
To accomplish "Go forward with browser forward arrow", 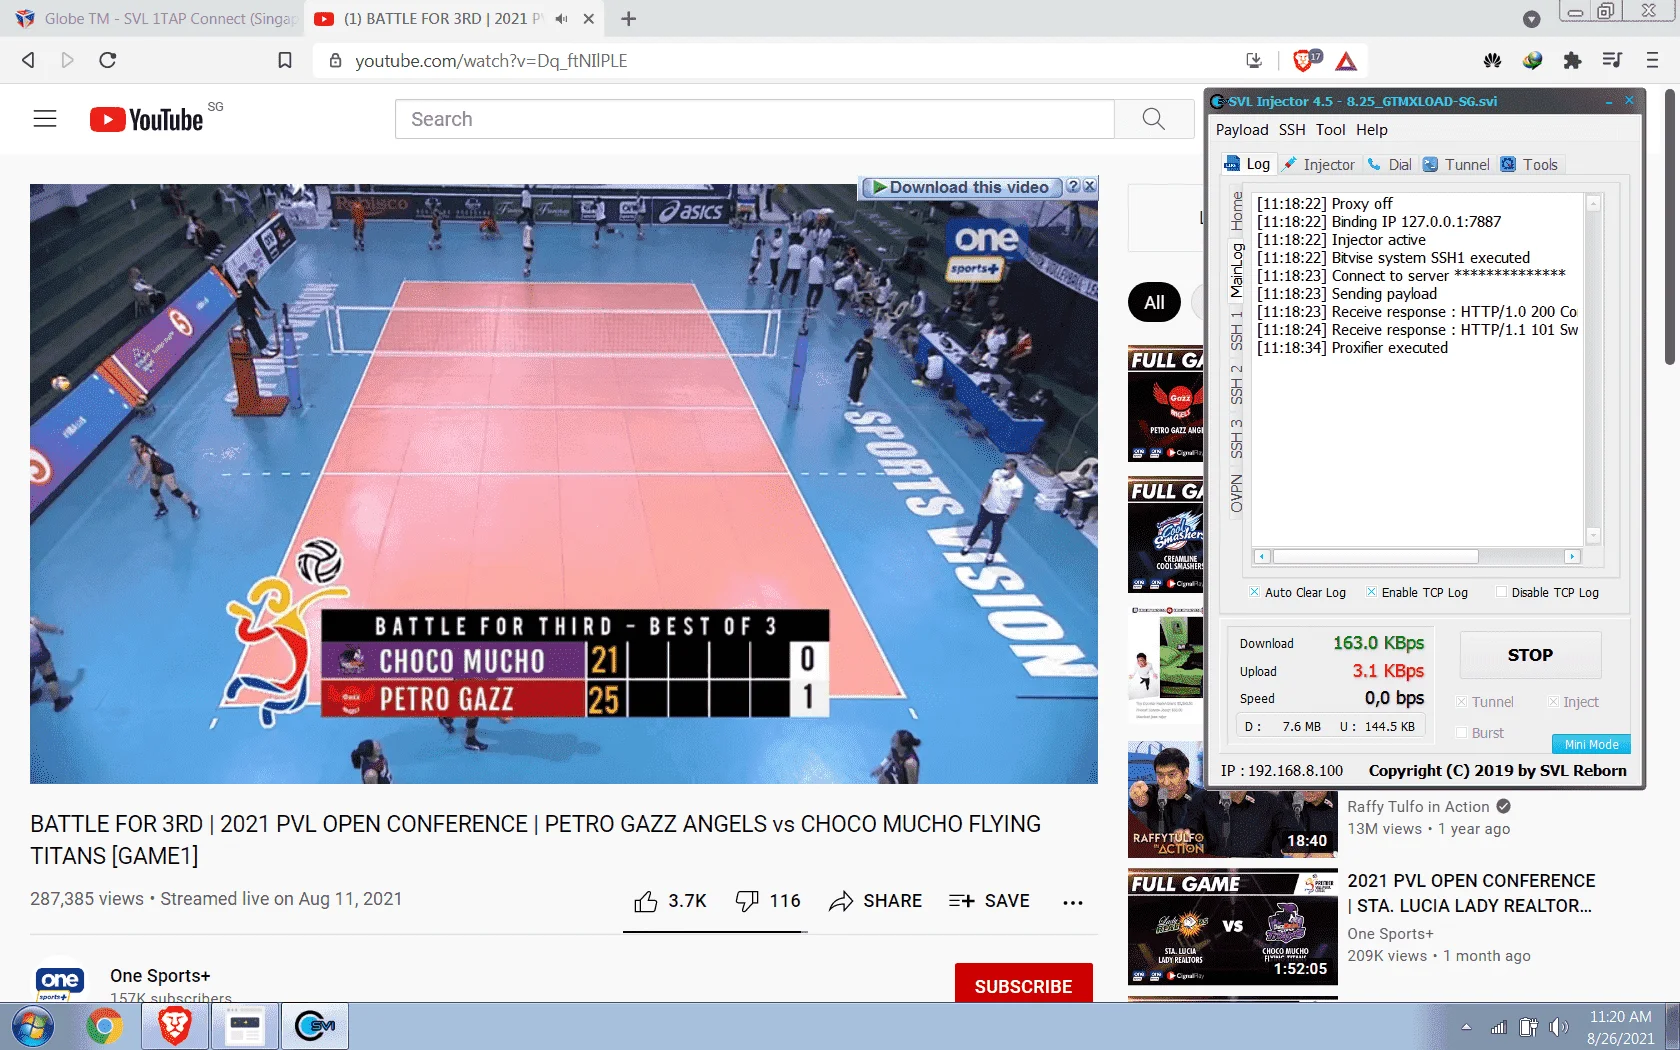I will [x=67, y=60].
